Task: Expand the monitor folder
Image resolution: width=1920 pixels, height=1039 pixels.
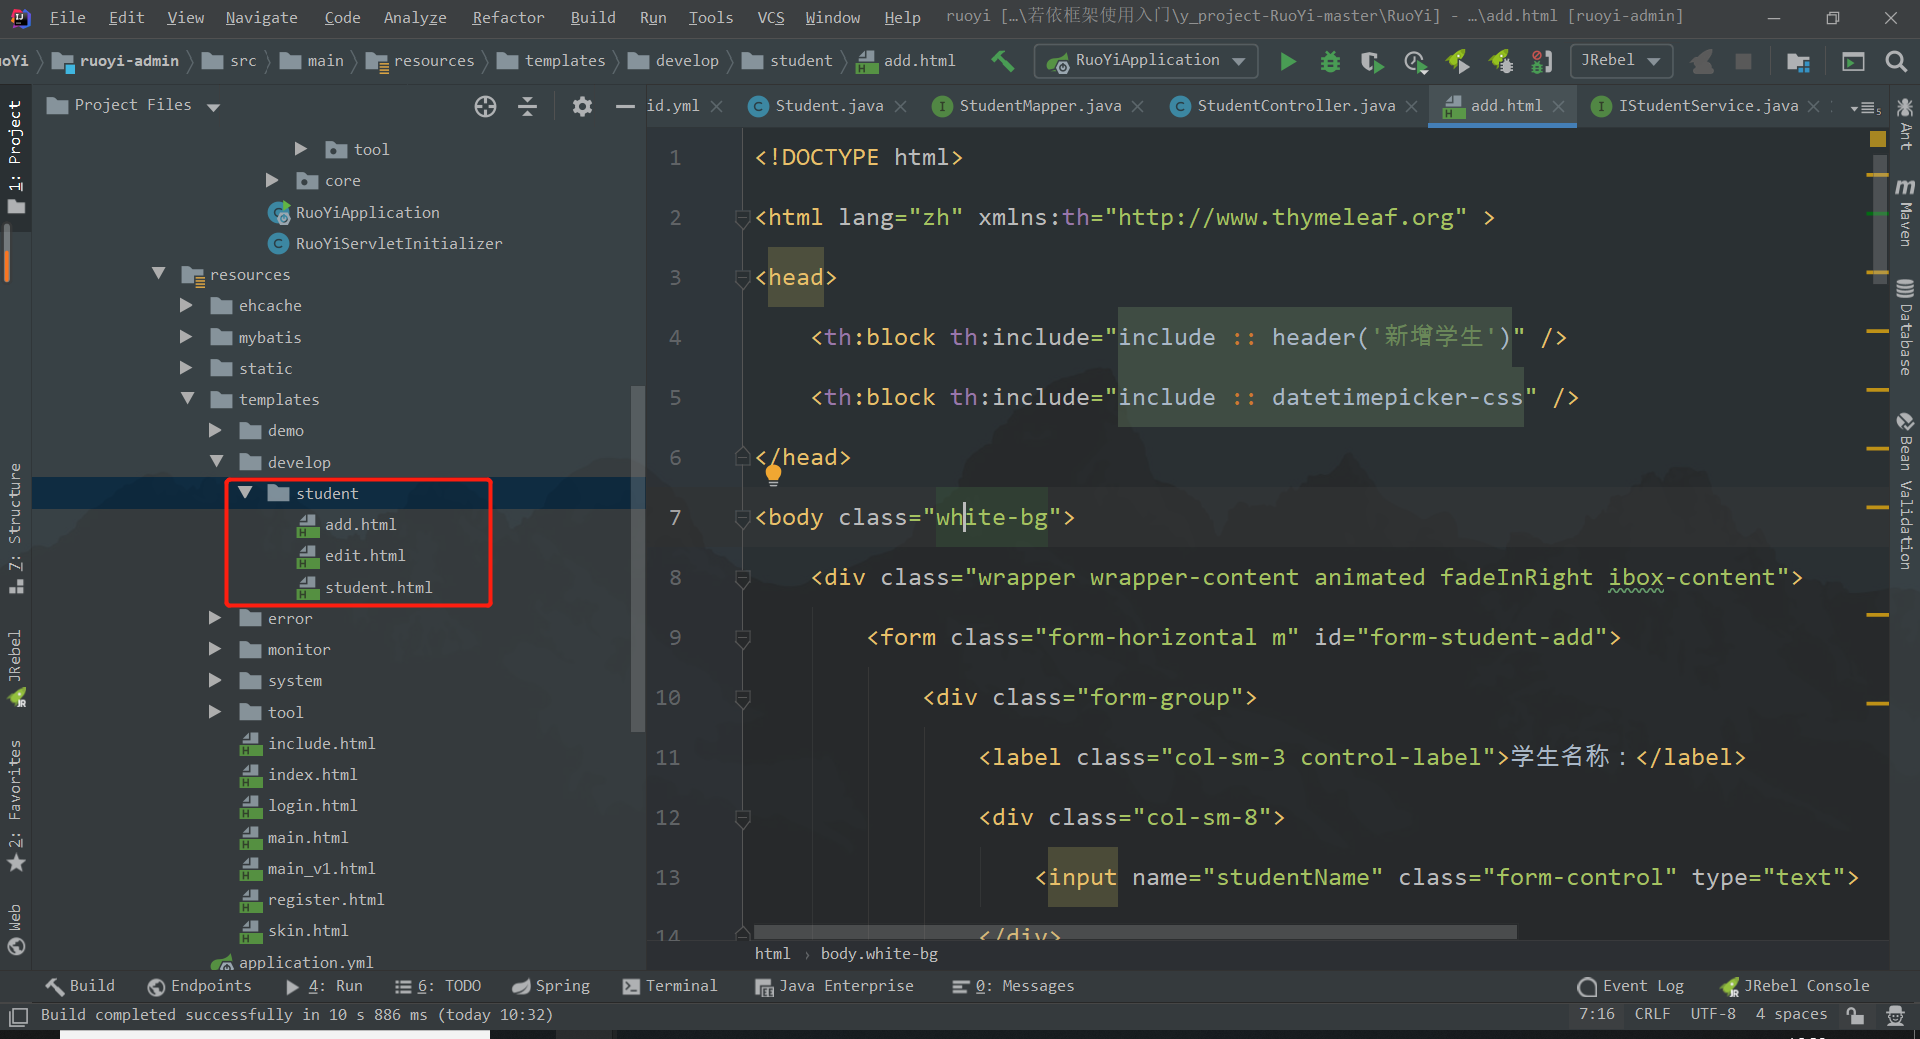Action: coord(215,649)
